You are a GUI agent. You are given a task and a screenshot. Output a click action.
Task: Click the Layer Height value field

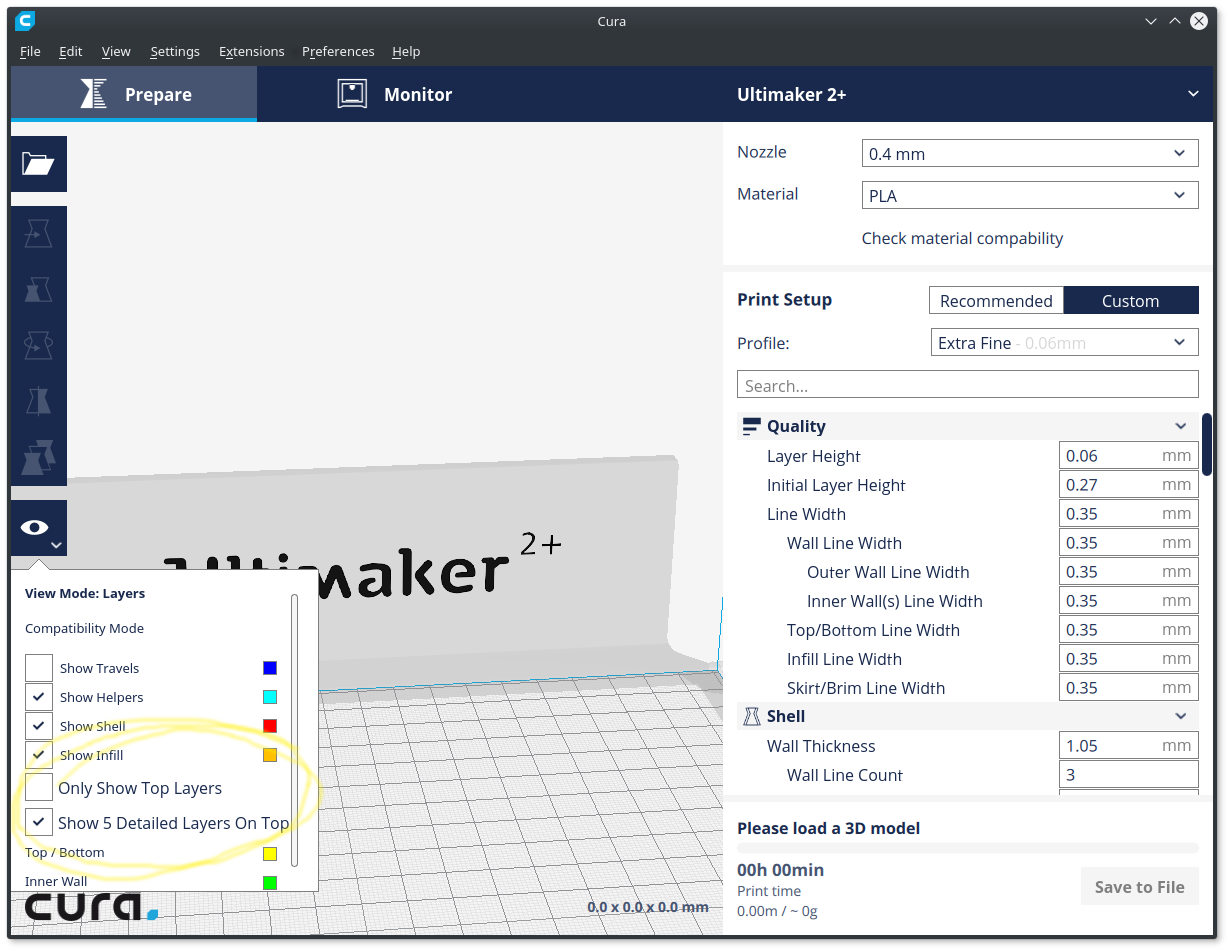[x=1129, y=456]
